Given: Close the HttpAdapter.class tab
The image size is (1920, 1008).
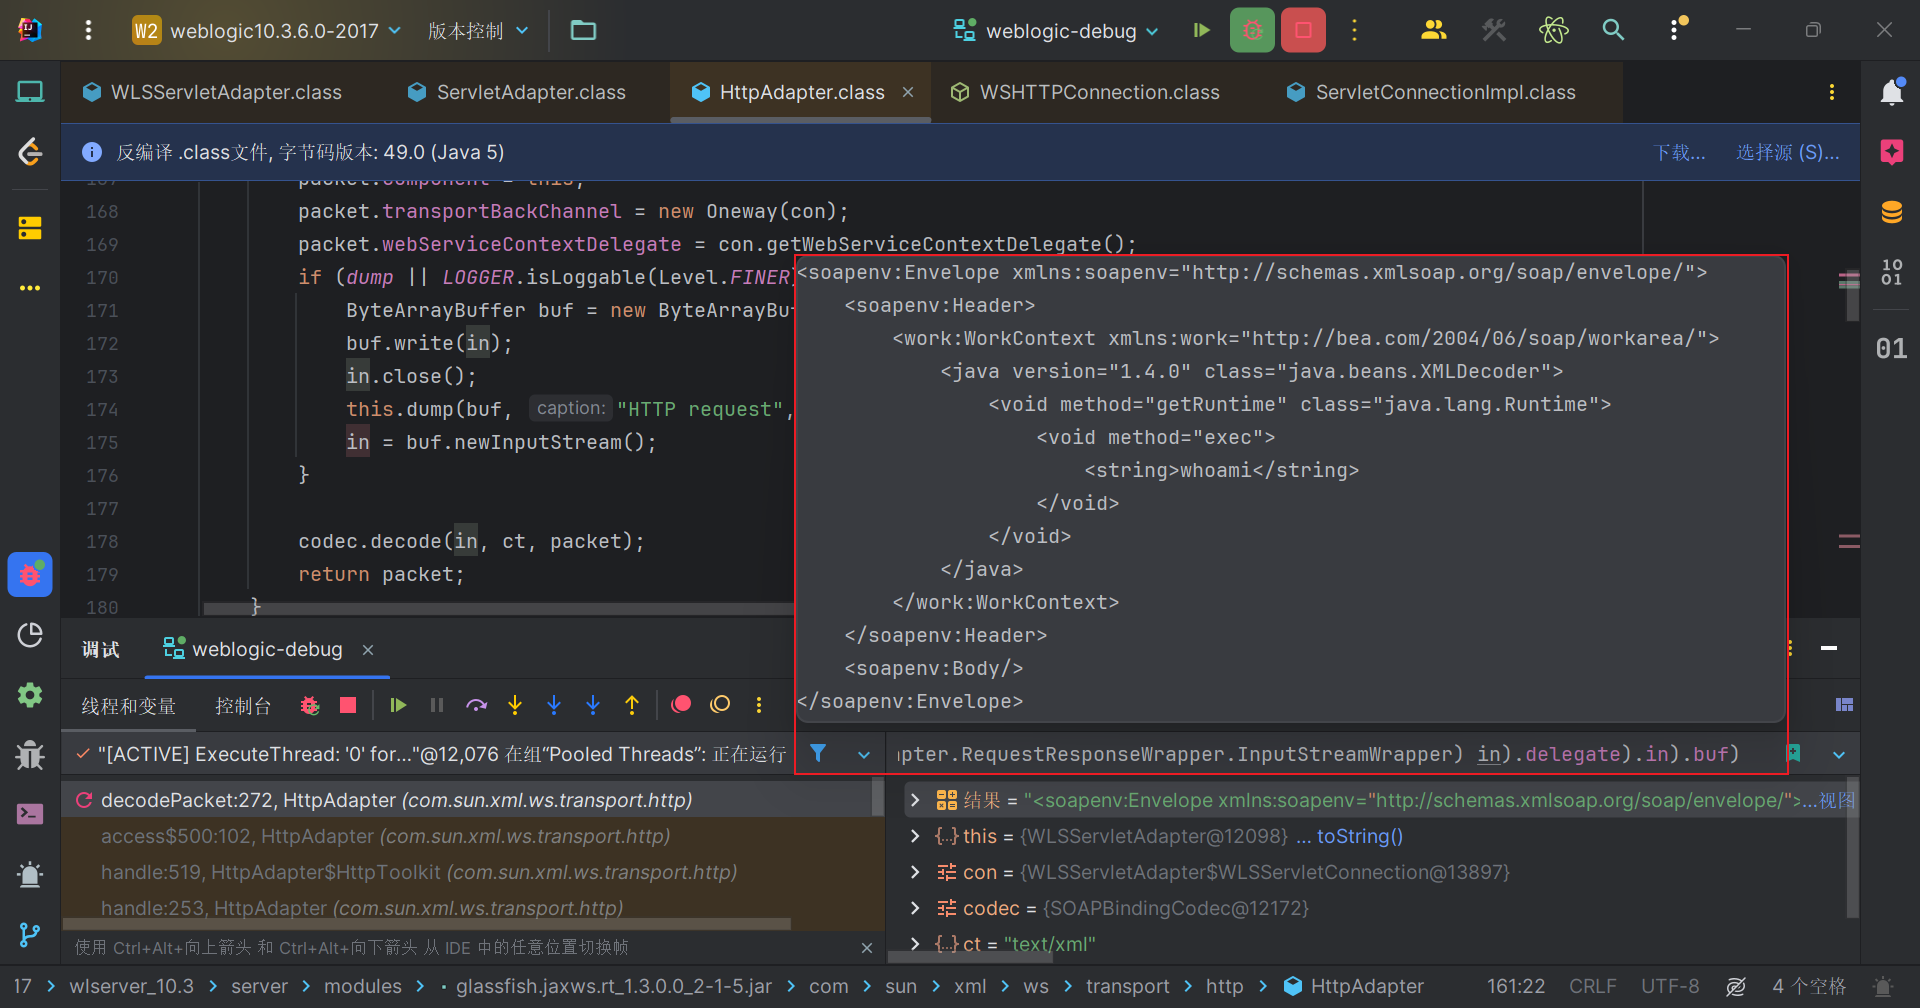Looking at the screenshot, I should [x=908, y=92].
